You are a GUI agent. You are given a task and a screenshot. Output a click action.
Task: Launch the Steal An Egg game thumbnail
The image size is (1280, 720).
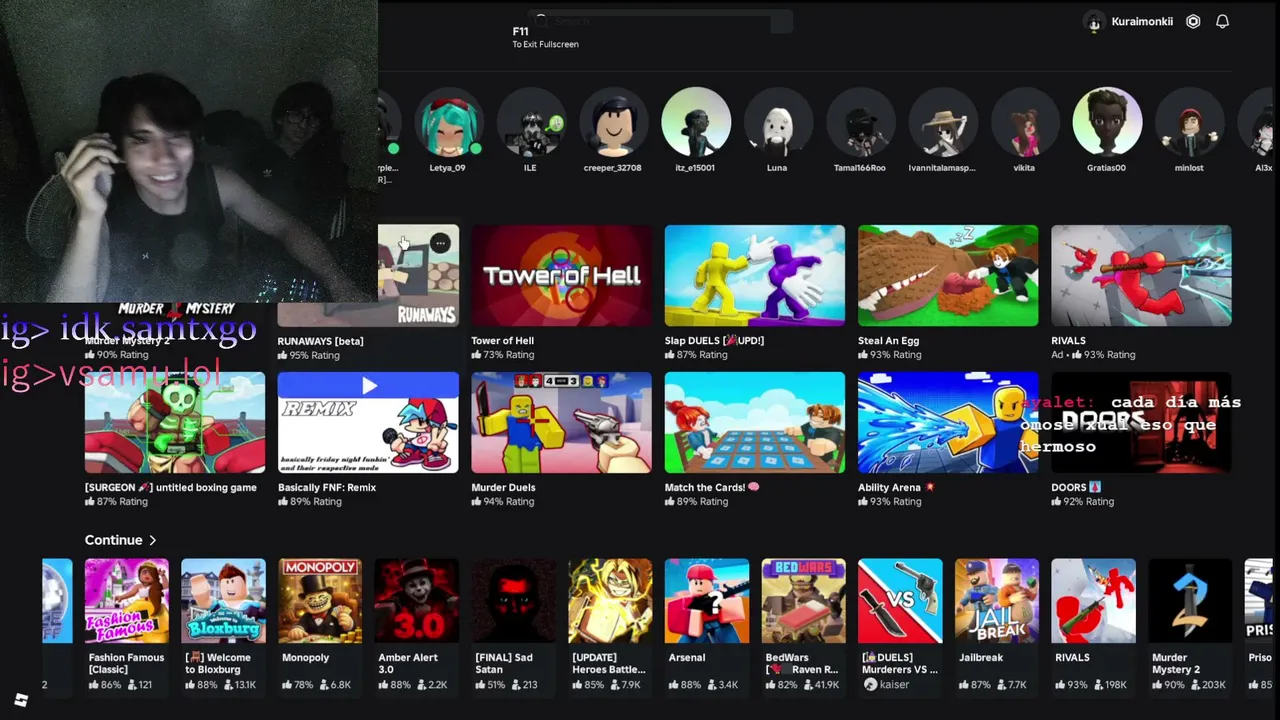coord(948,275)
